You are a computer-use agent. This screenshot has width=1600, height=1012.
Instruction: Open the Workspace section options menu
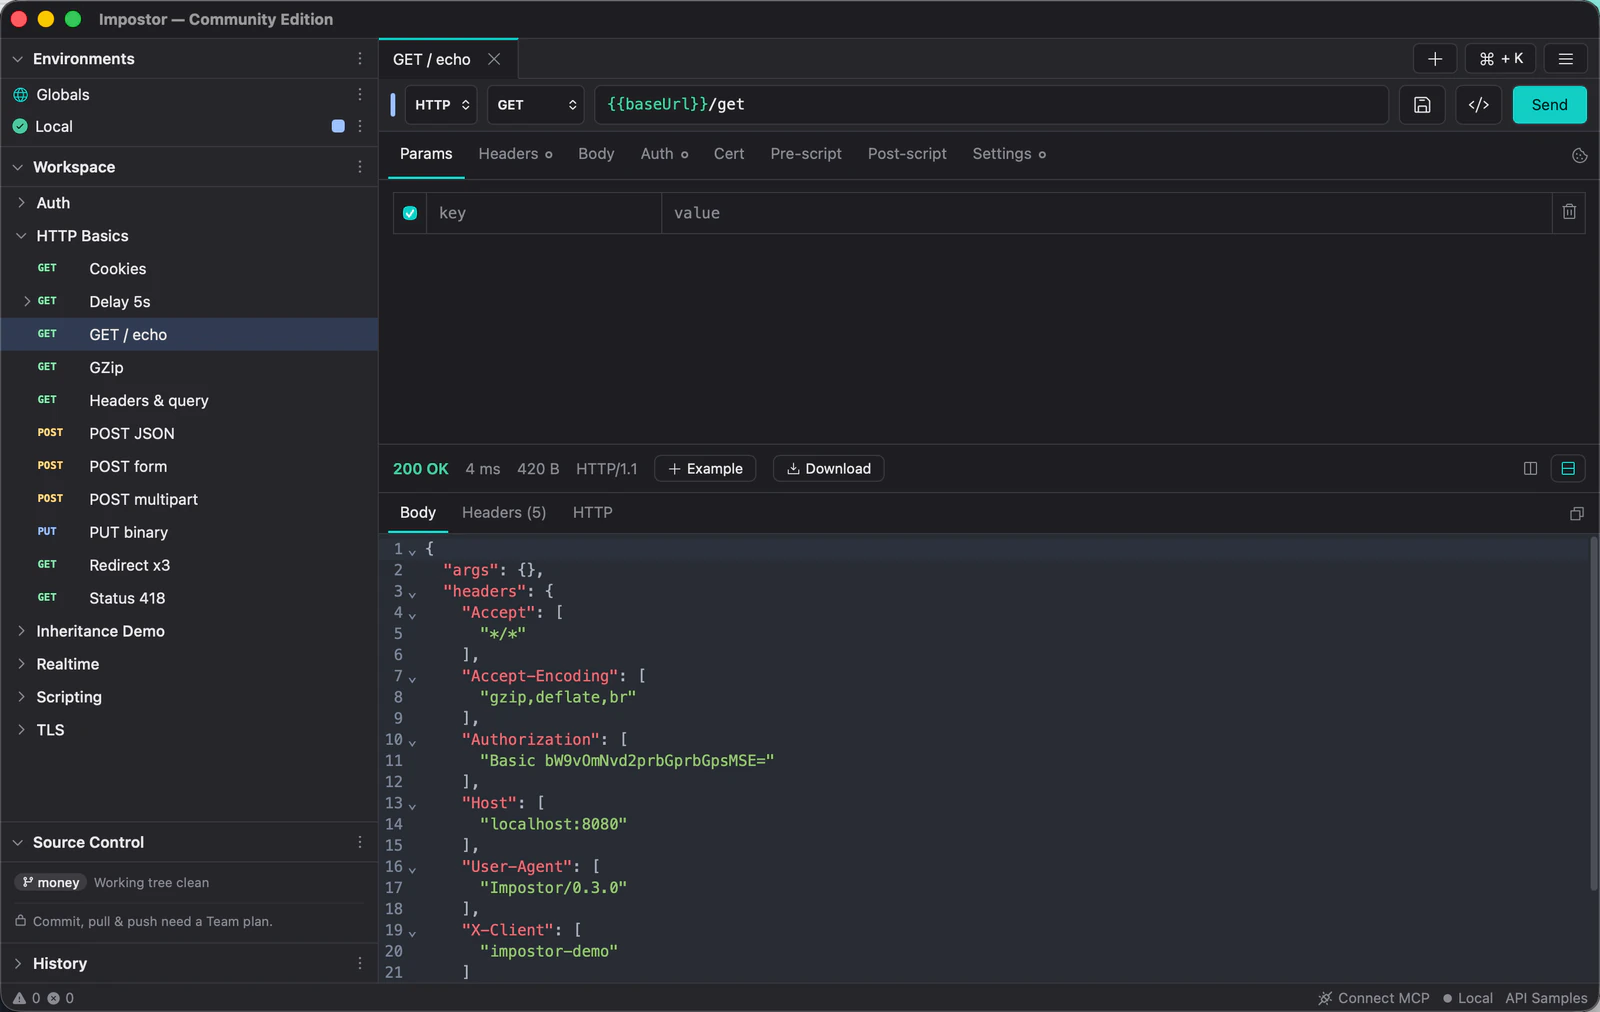pyautogui.click(x=360, y=167)
